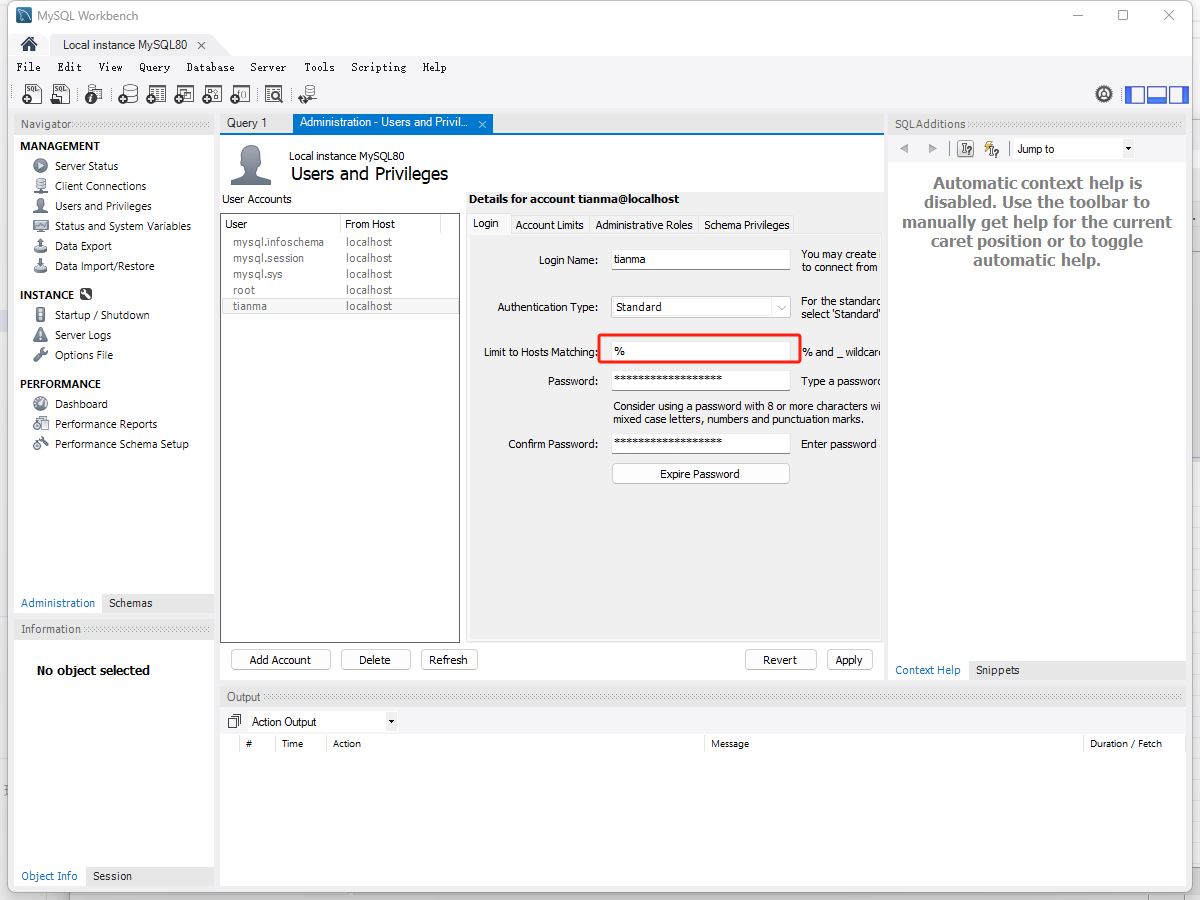The height and width of the screenshot is (900, 1200).
Task: Select Users and Privileges in Navigator
Action: point(103,206)
